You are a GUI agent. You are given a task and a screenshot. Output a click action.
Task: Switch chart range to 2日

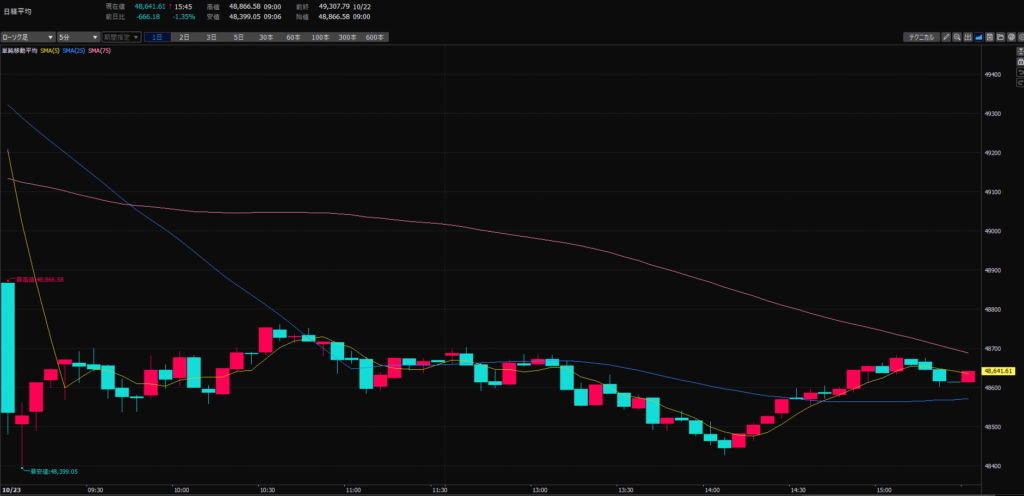pos(184,37)
